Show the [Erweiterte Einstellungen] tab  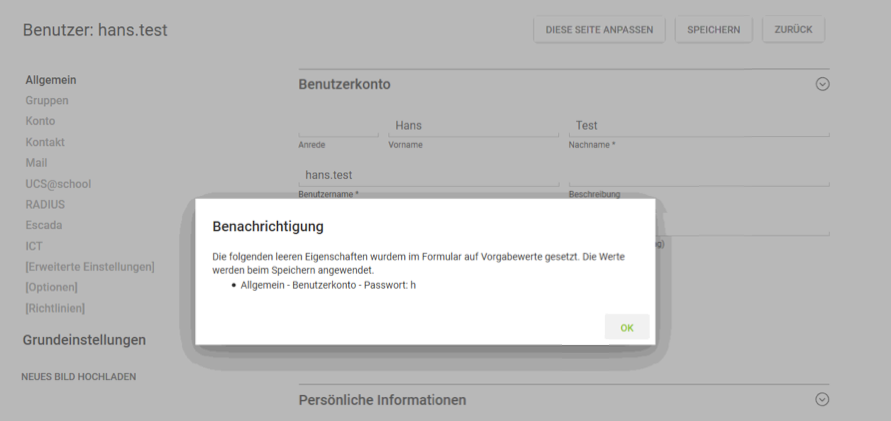point(90,267)
